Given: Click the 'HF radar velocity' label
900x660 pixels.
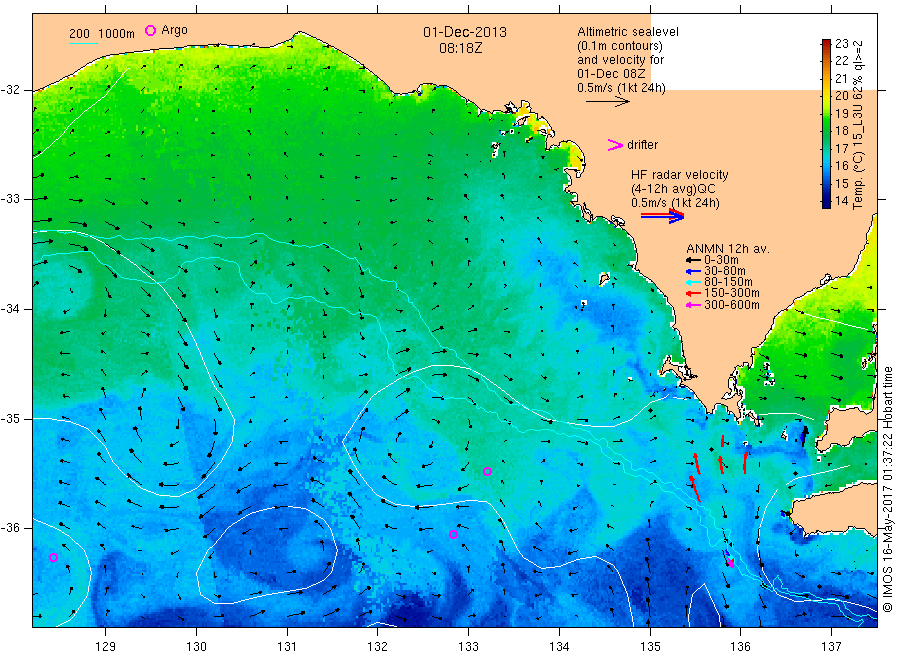Looking at the screenshot, I should (x=680, y=174).
